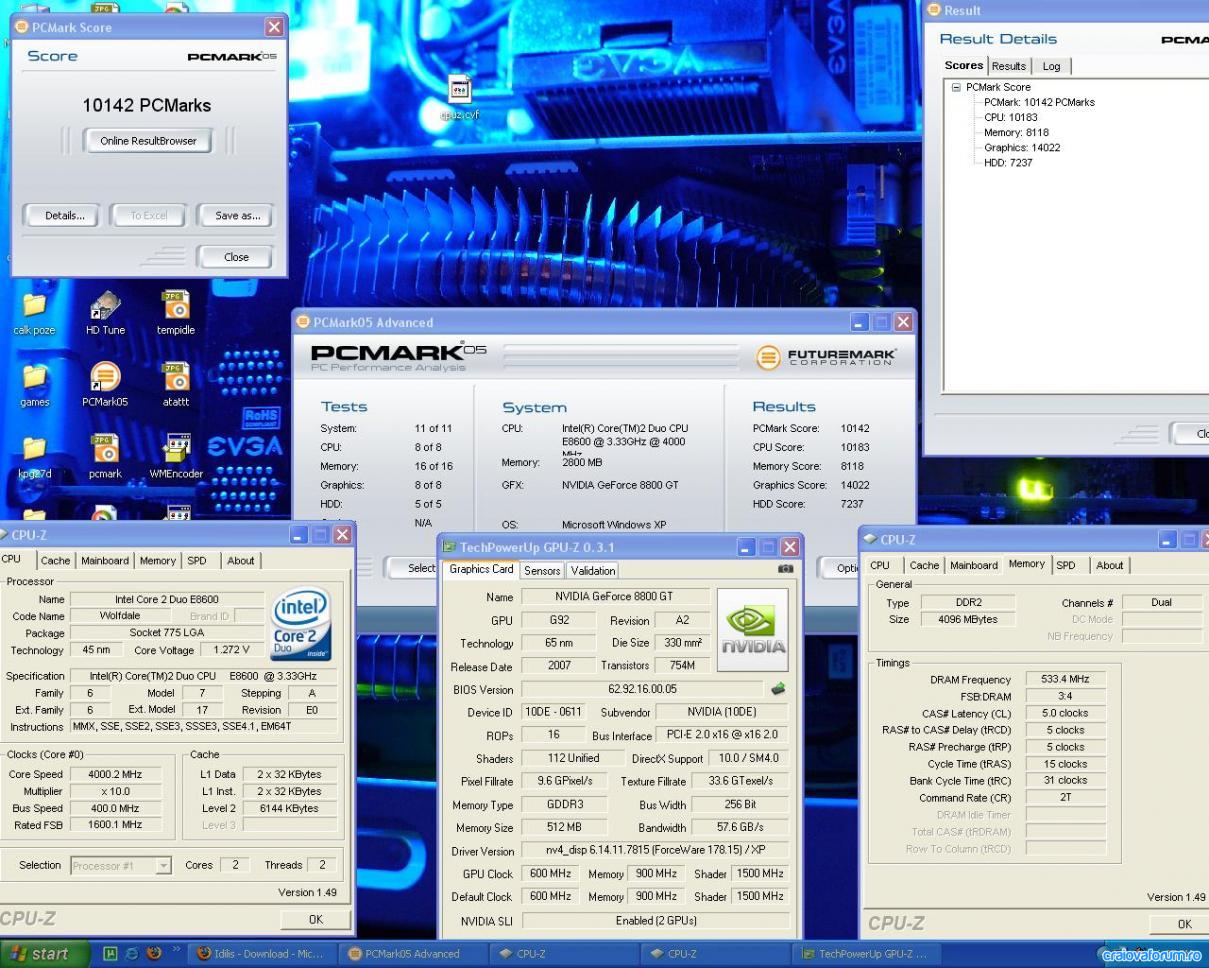Open the Validation tab in GPU-Z
This screenshot has width=1209, height=968.
[593, 571]
